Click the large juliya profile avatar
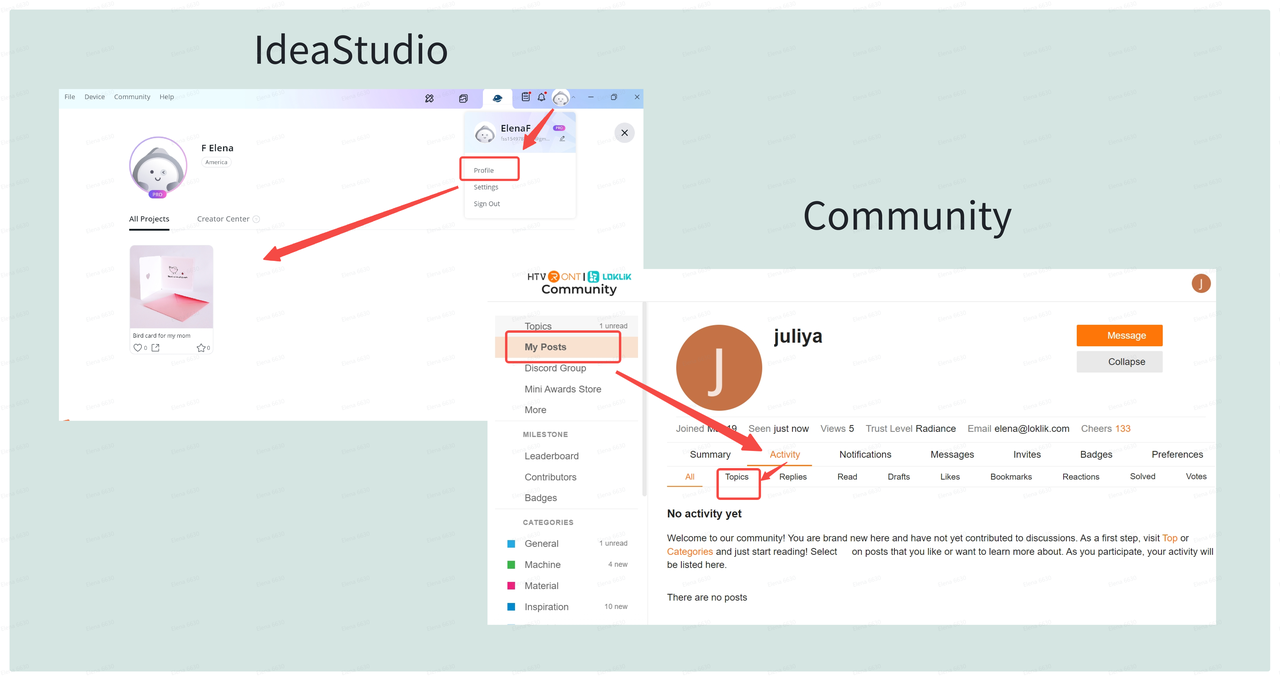Viewport: 1280px width, 681px height. pos(719,368)
